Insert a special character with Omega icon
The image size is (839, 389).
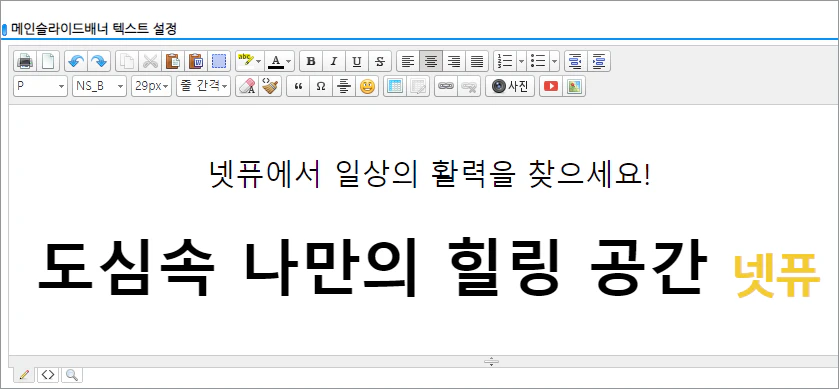click(321, 86)
